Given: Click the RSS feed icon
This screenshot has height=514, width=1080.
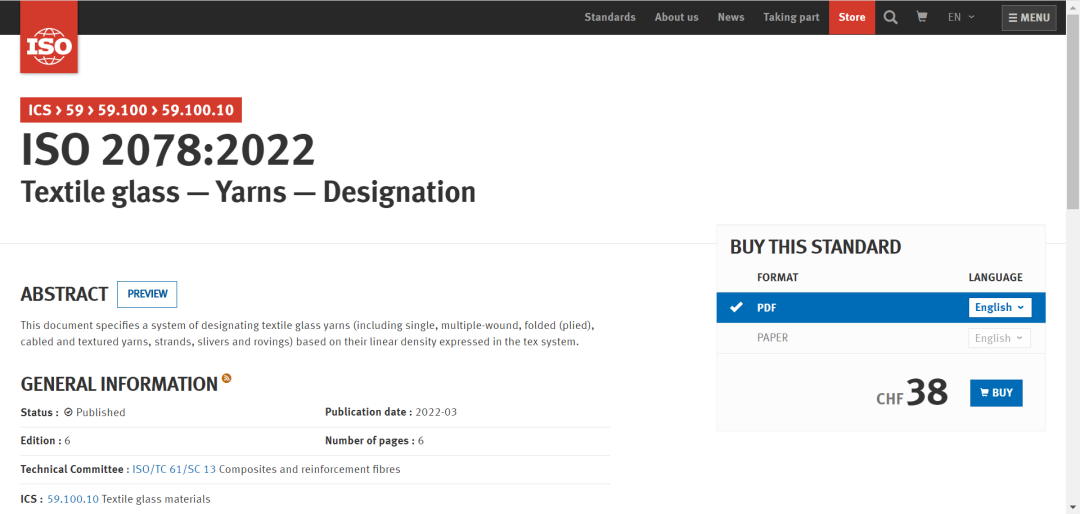Looking at the screenshot, I should [x=227, y=378].
